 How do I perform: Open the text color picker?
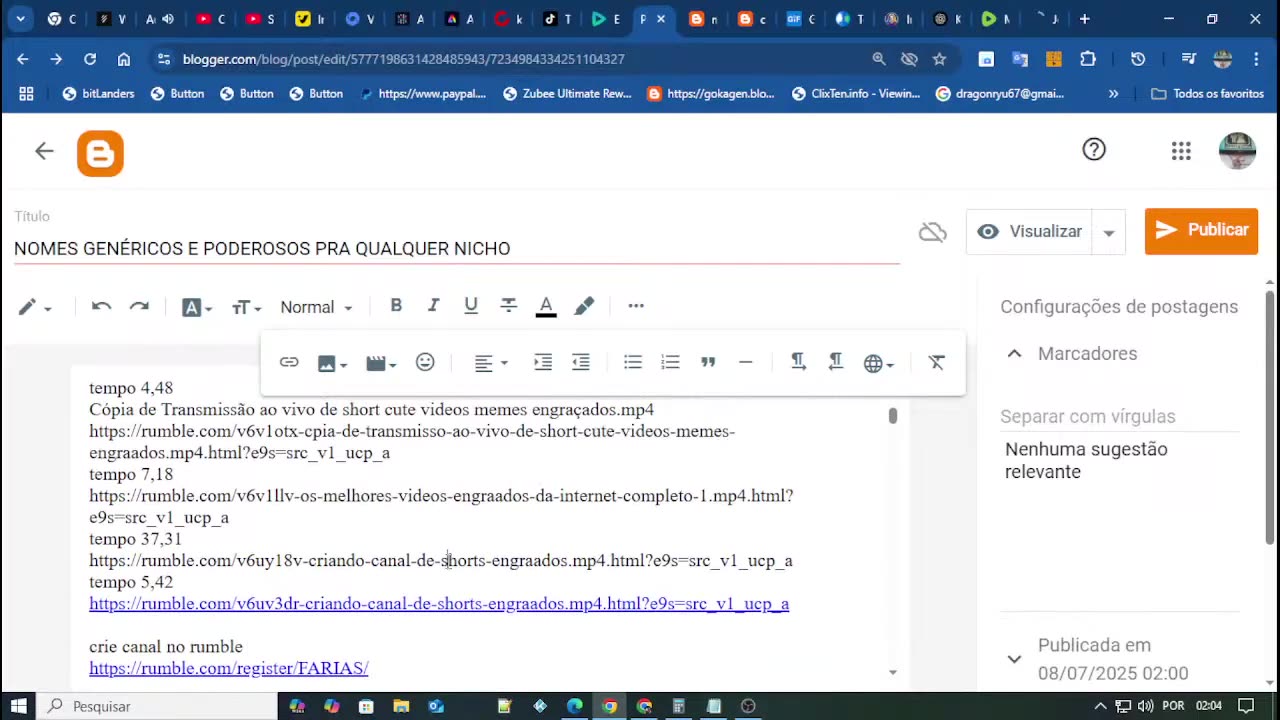point(546,307)
